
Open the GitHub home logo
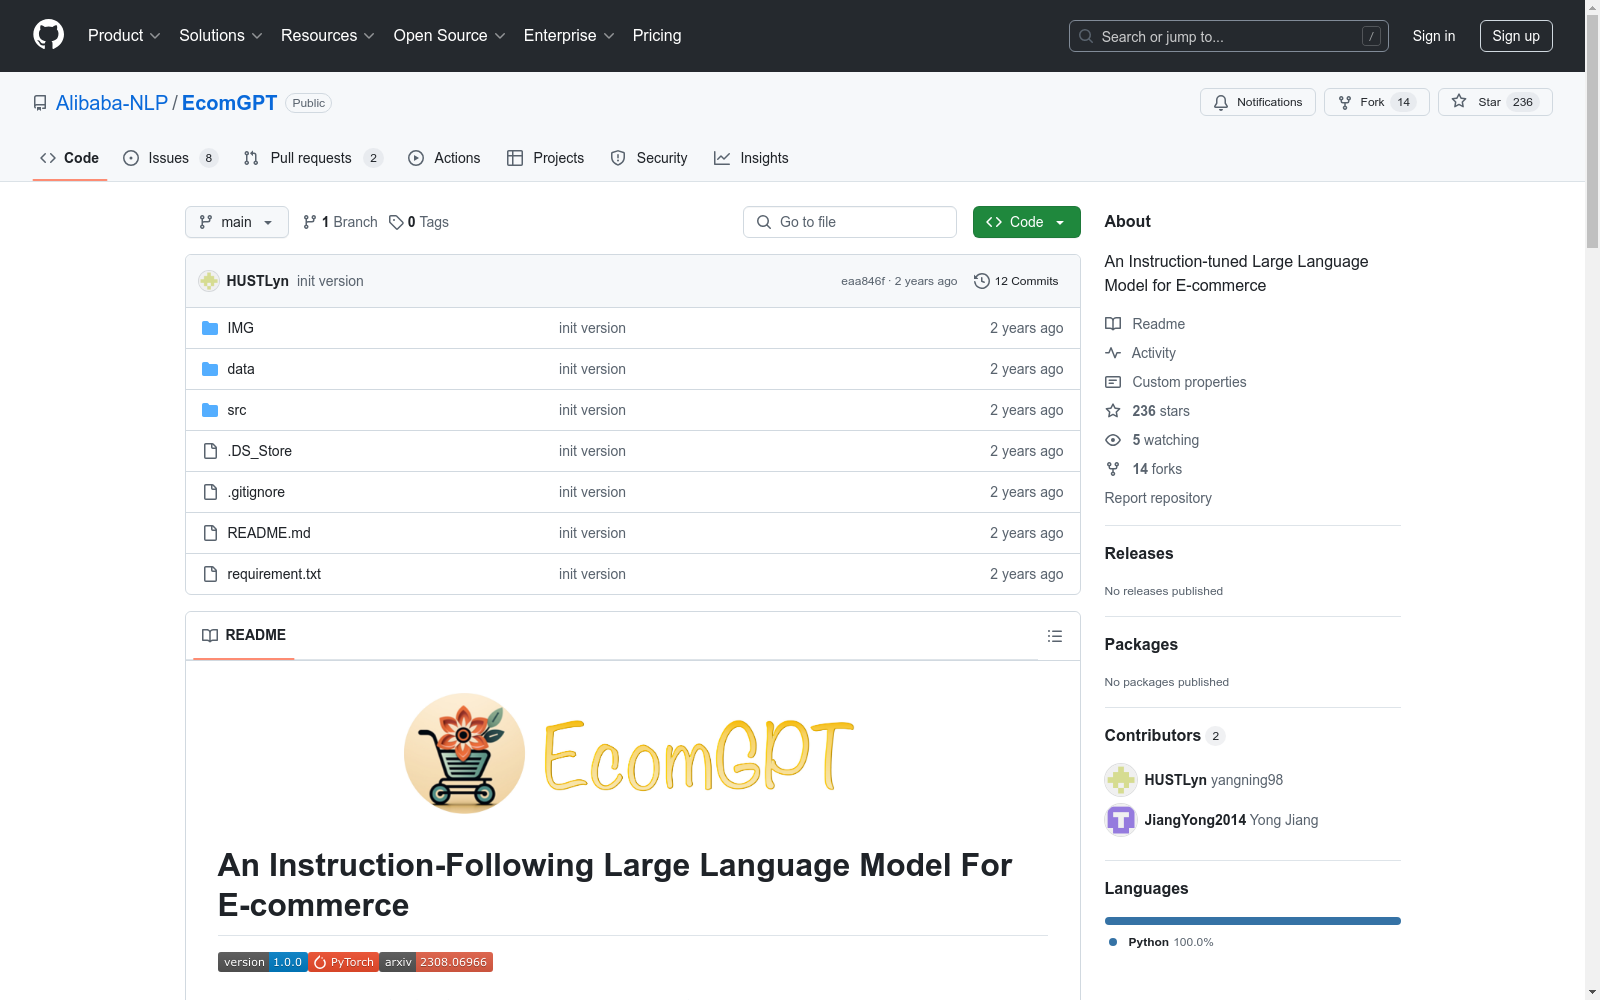[x=48, y=35]
